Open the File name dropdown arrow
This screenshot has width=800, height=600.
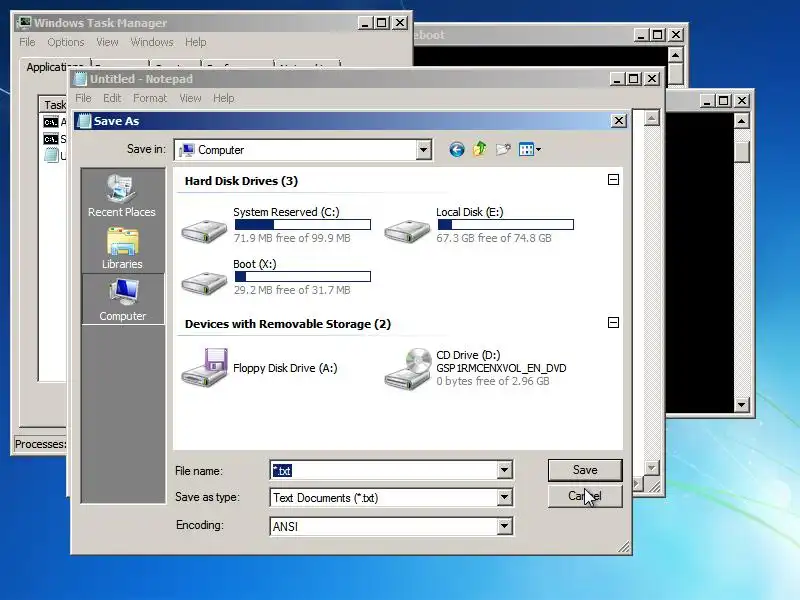(504, 470)
